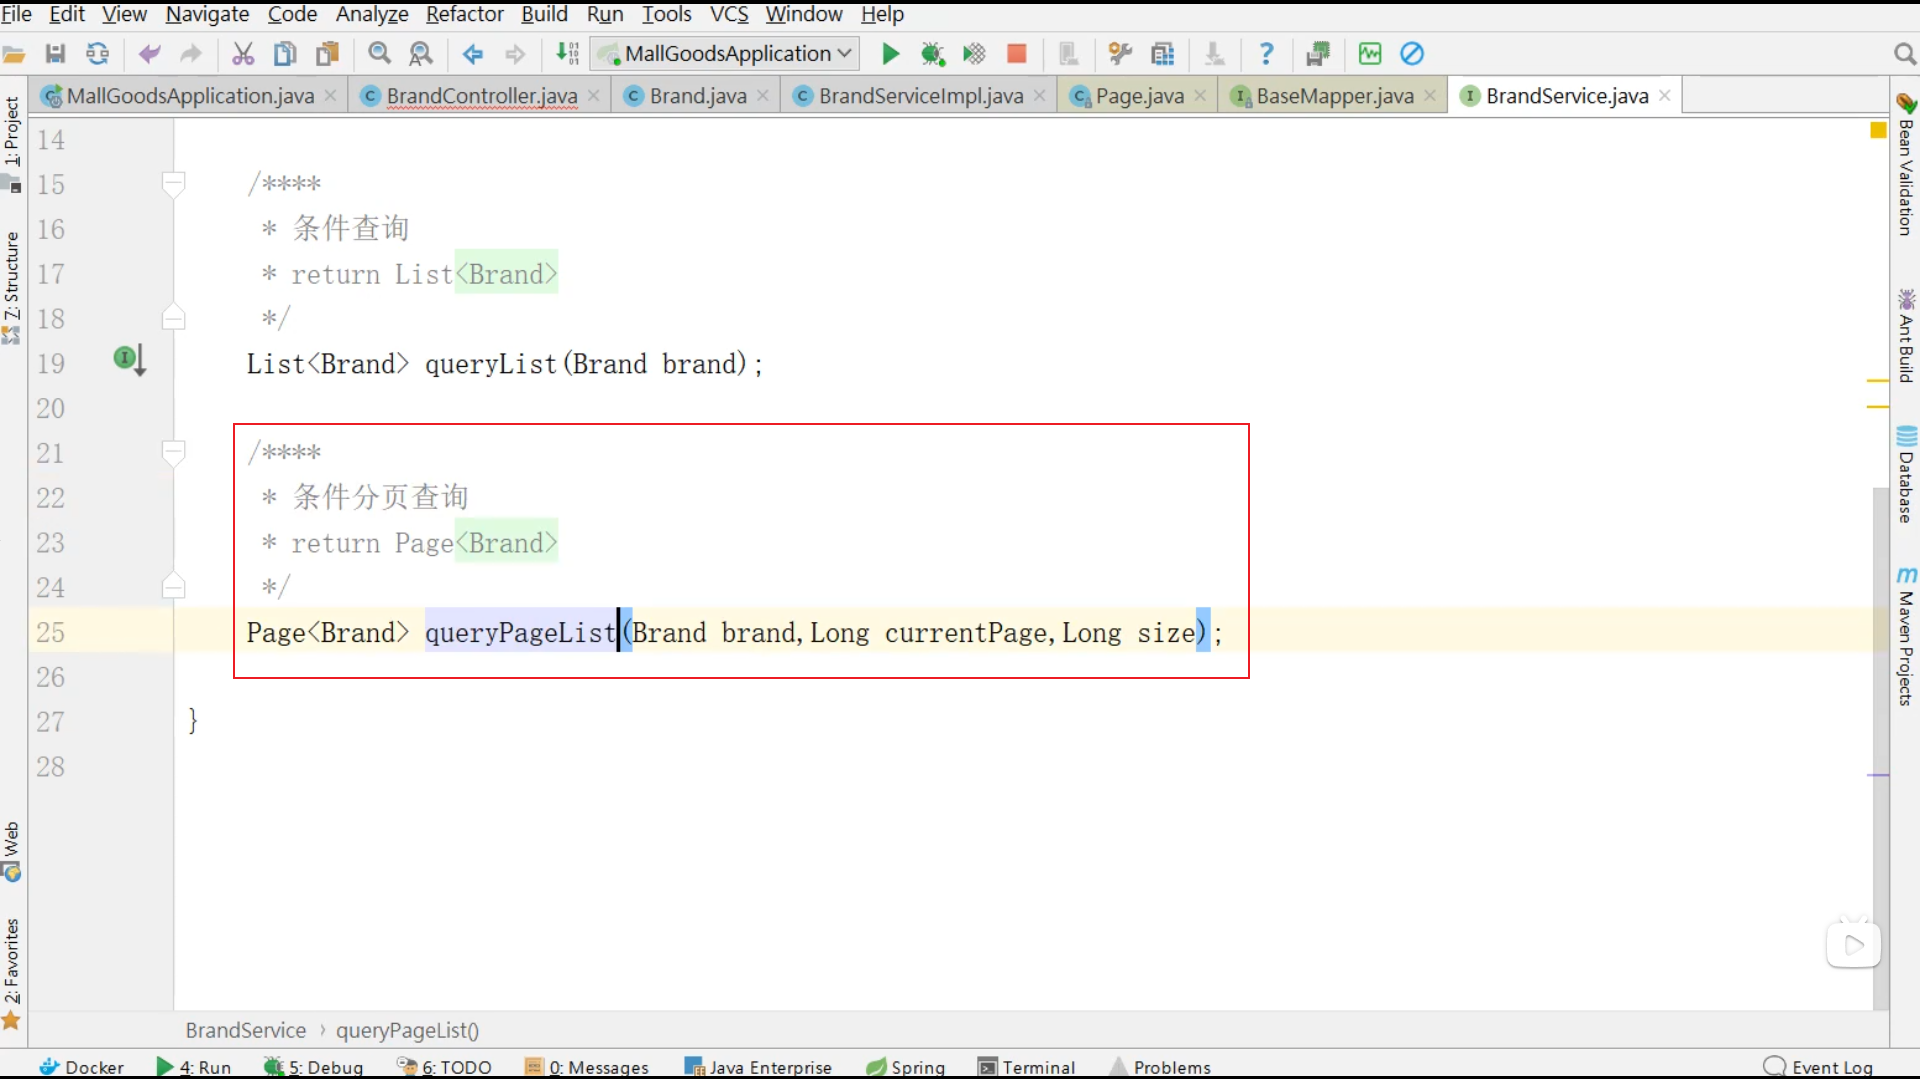
Task: Collapse the comment block starting on line 21
Action: click(173, 452)
